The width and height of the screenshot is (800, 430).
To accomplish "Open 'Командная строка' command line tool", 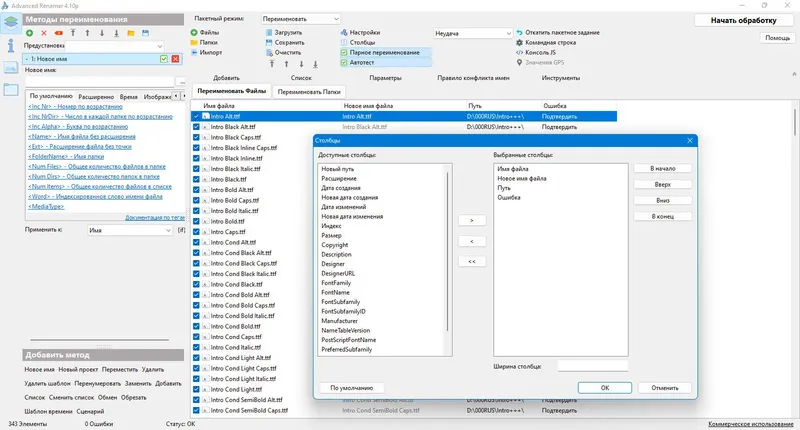I will [546, 42].
